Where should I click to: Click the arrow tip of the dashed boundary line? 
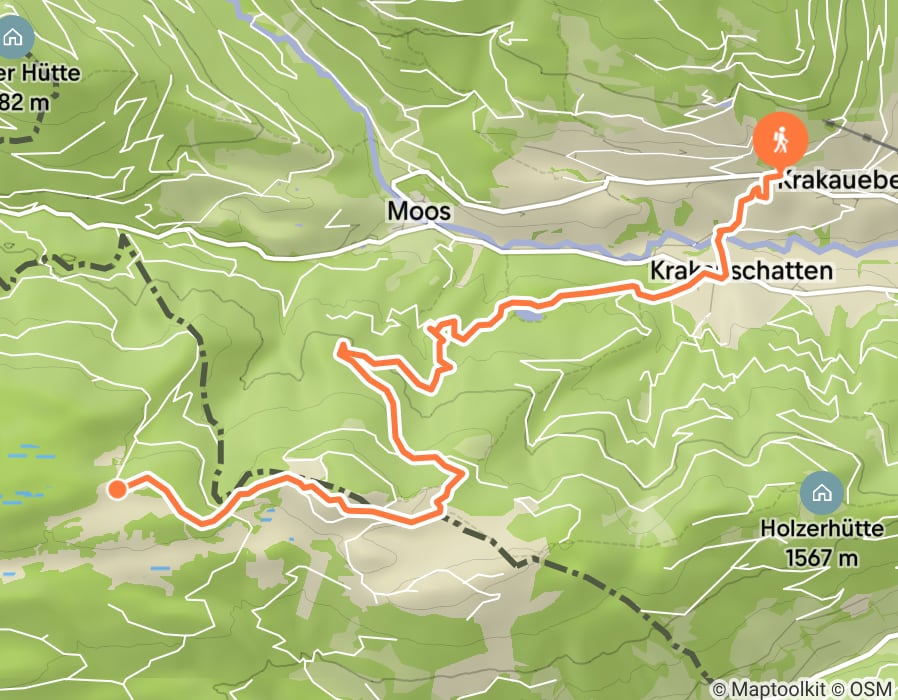tap(123, 237)
